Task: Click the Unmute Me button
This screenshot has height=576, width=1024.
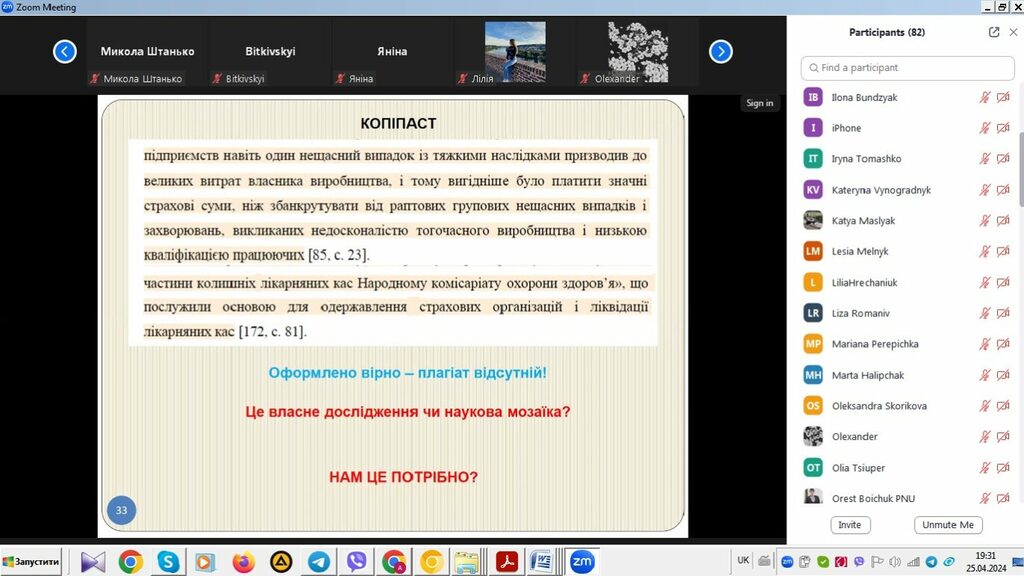Action: click(947, 525)
